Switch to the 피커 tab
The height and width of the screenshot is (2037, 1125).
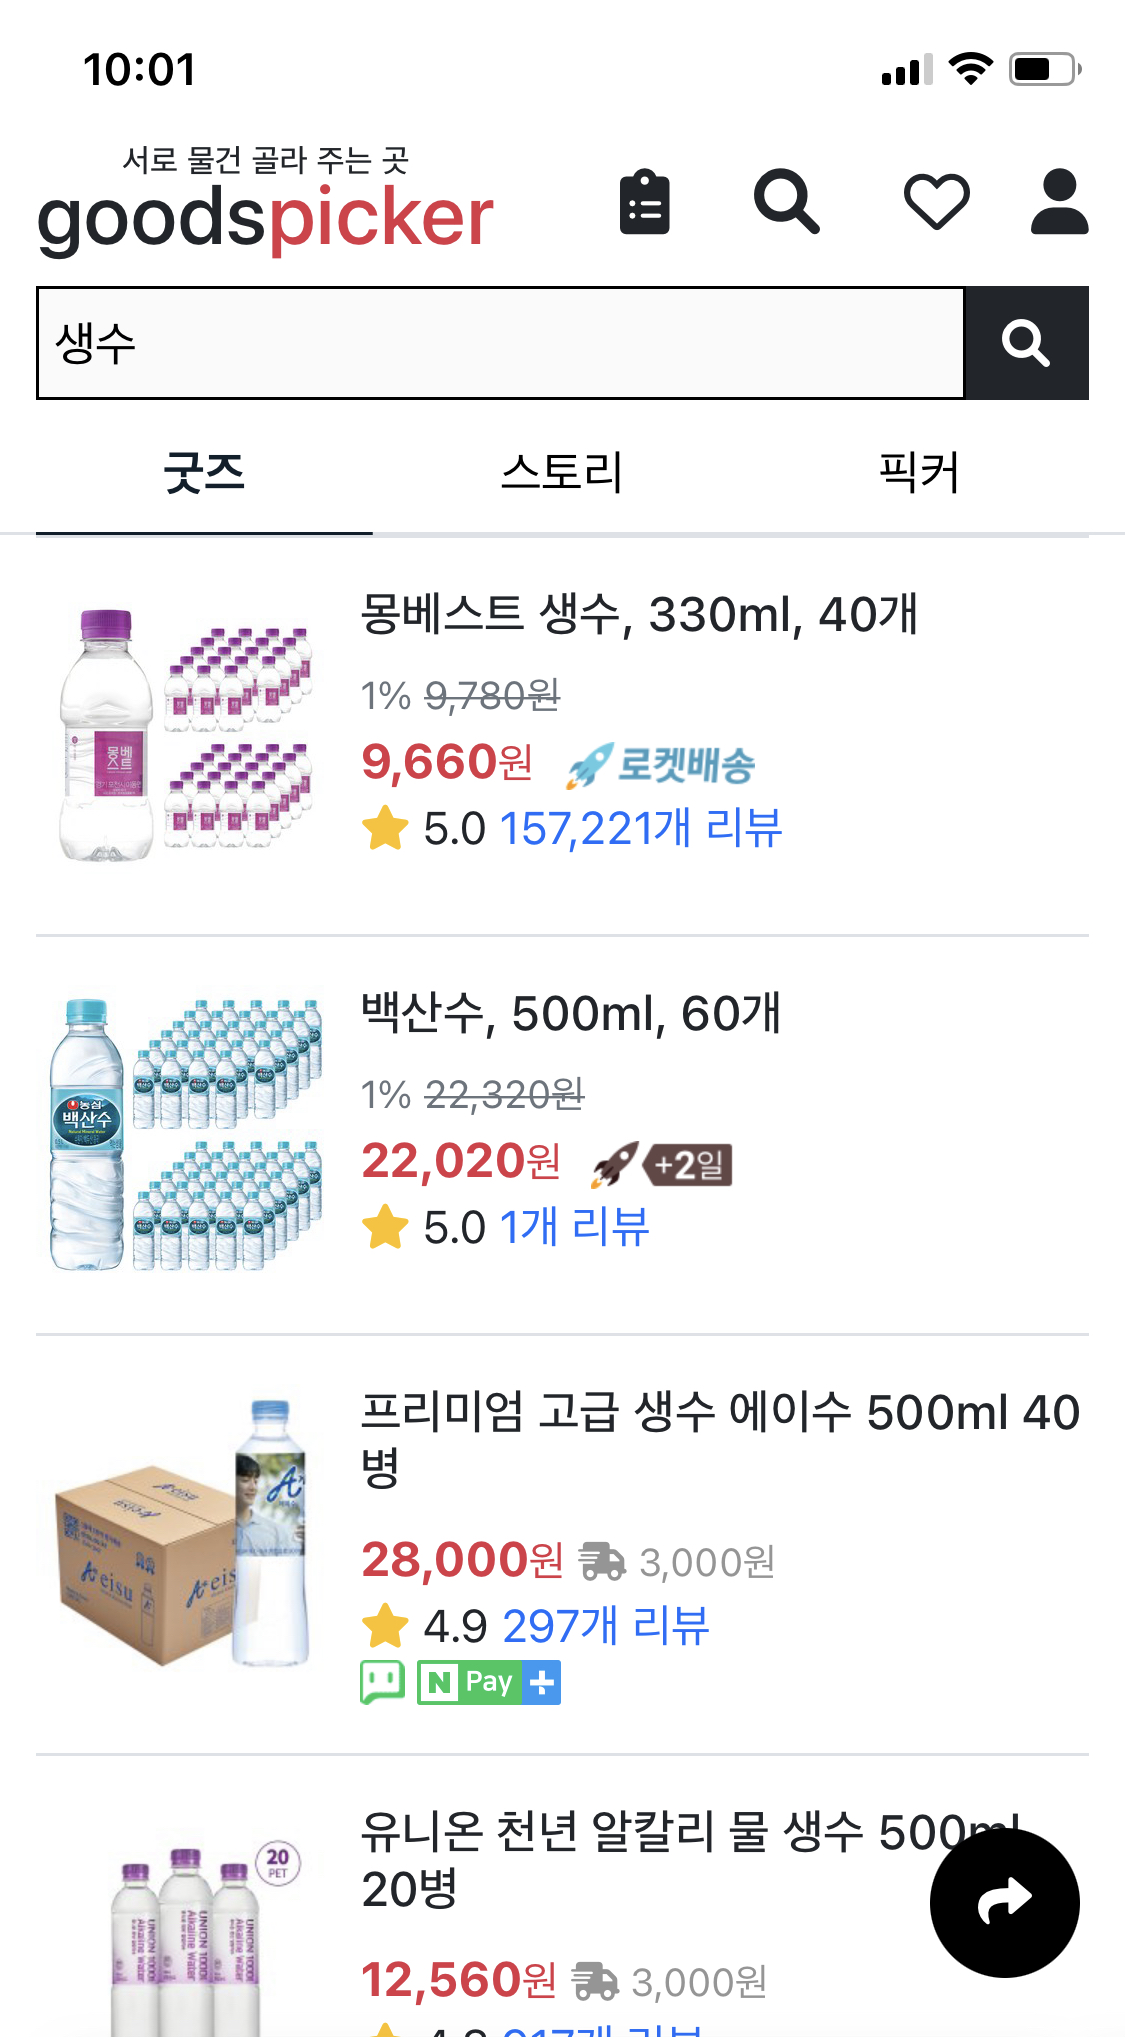click(918, 473)
